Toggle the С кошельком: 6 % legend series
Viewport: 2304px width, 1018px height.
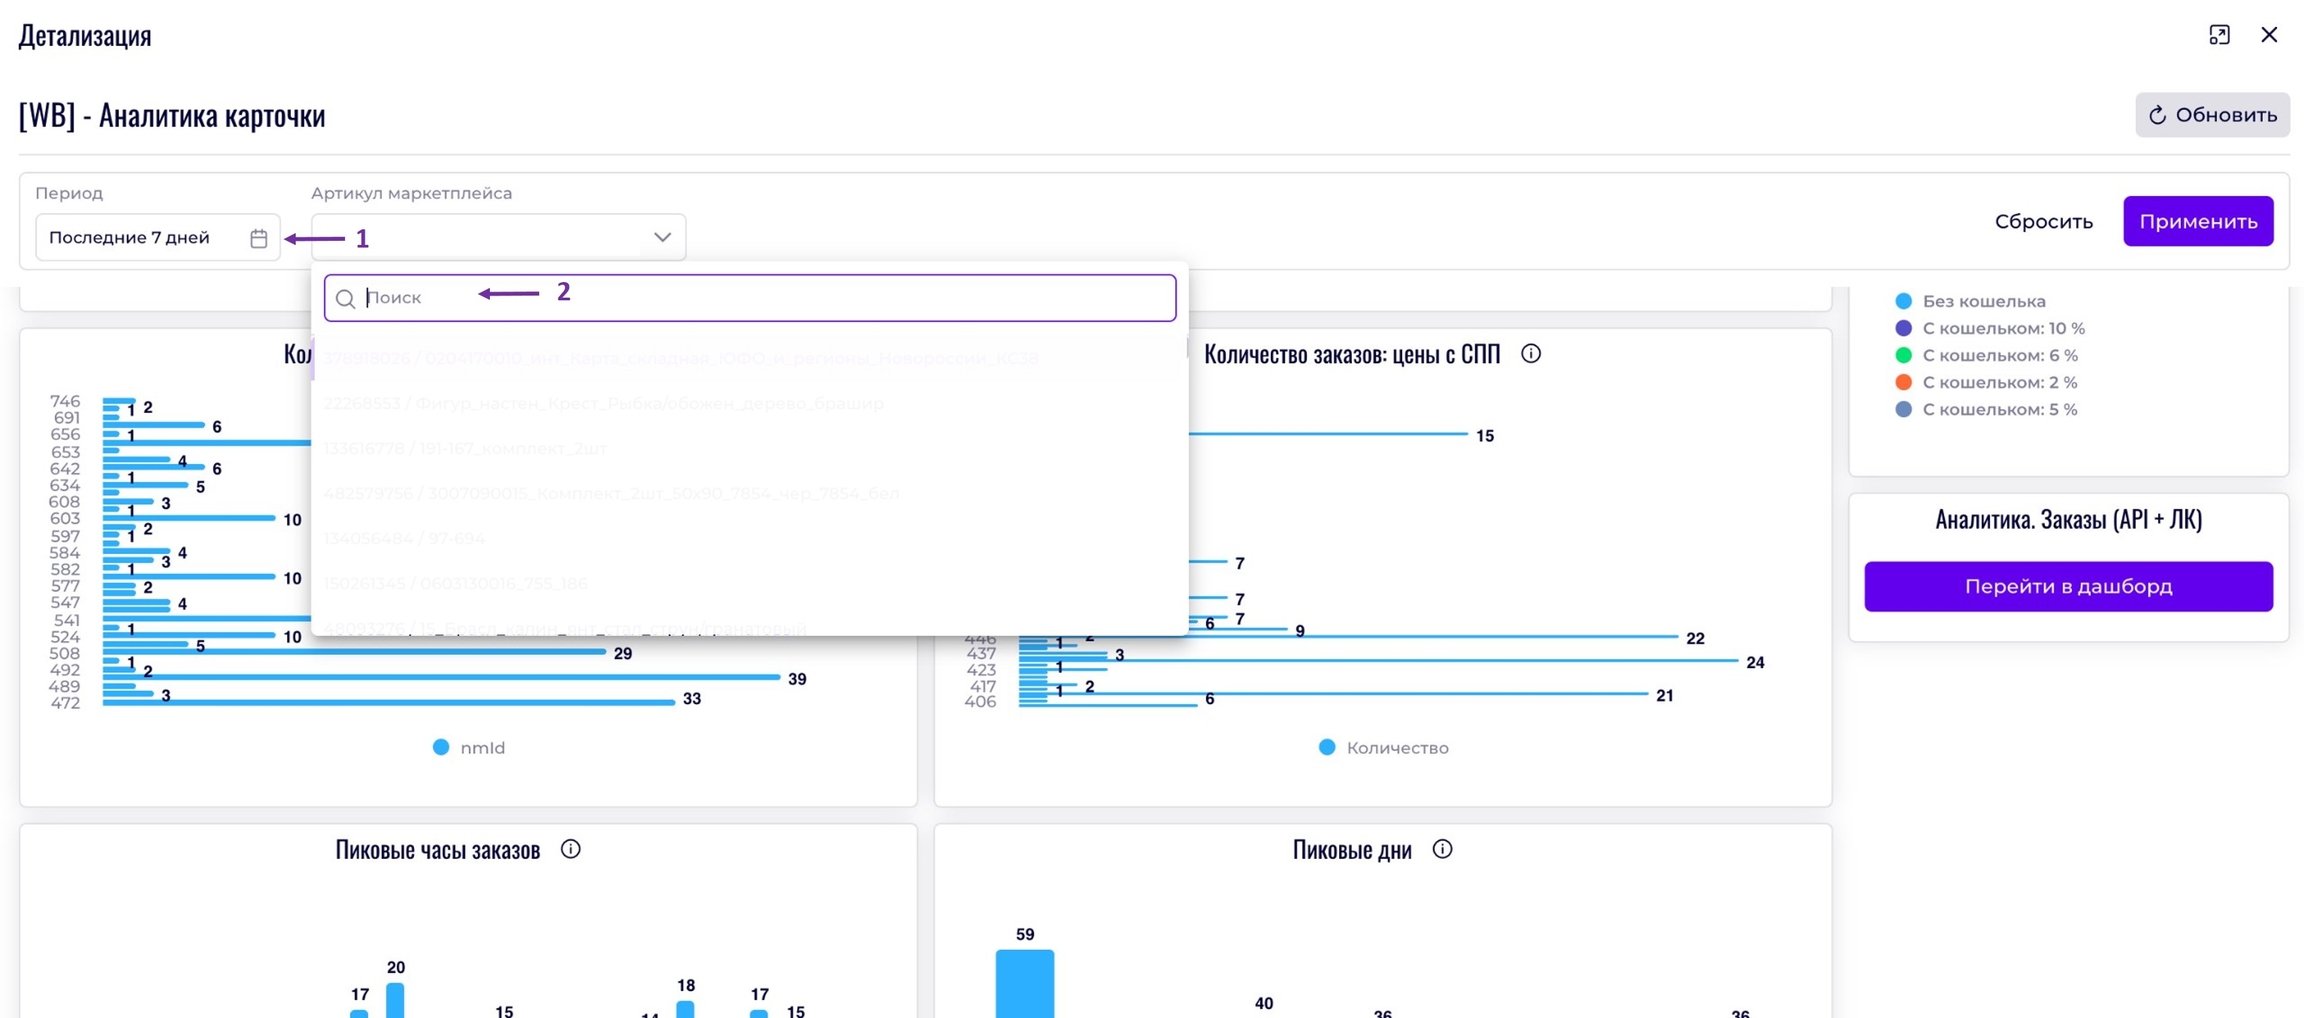(x=1999, y=355)
